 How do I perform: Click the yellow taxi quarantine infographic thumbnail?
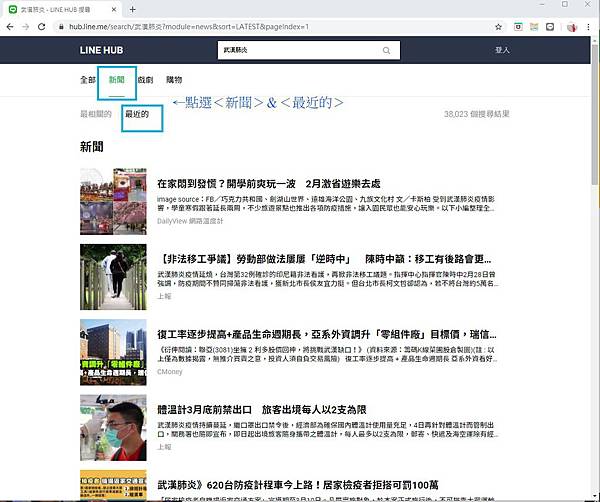pos(113,485)
